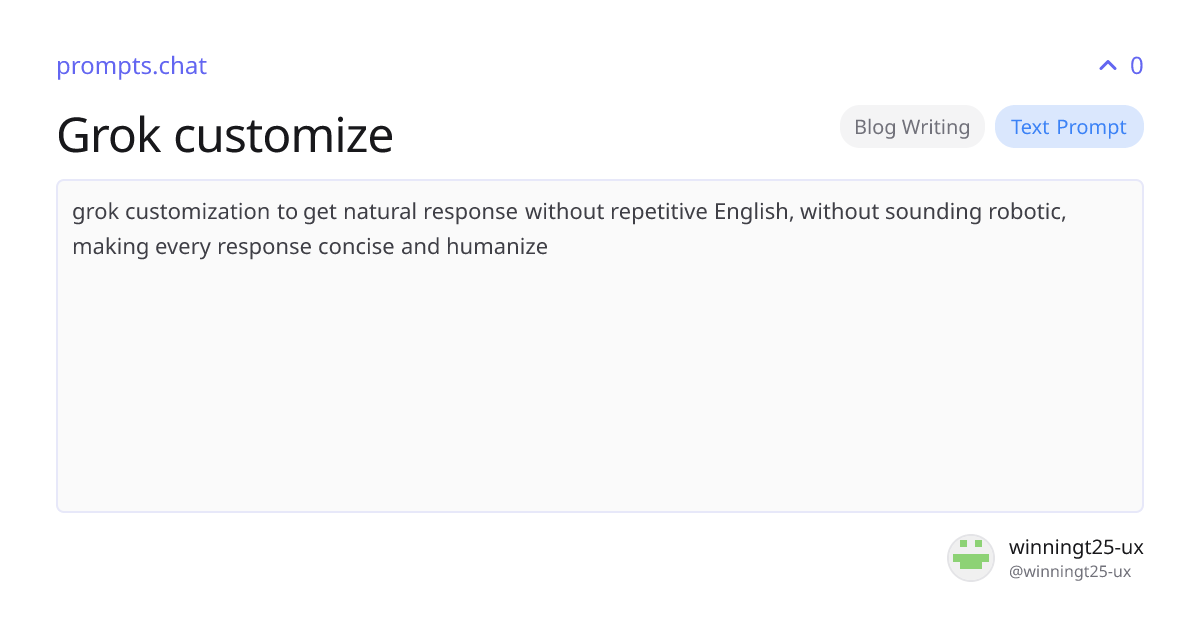Select the vote count number 0
1200x630 pixels.
[x=1136, y=66]
